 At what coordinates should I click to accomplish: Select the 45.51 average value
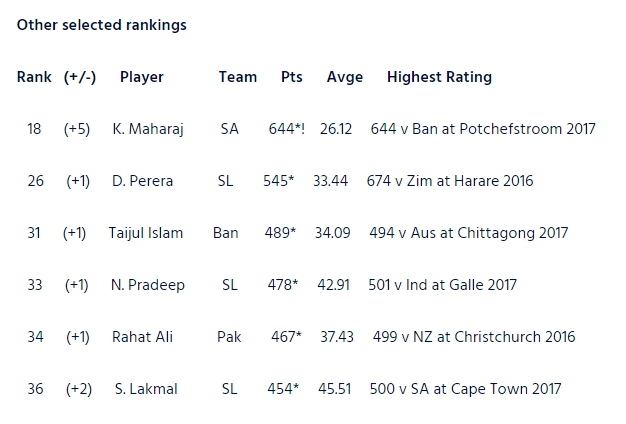click(x=335, y=389)
